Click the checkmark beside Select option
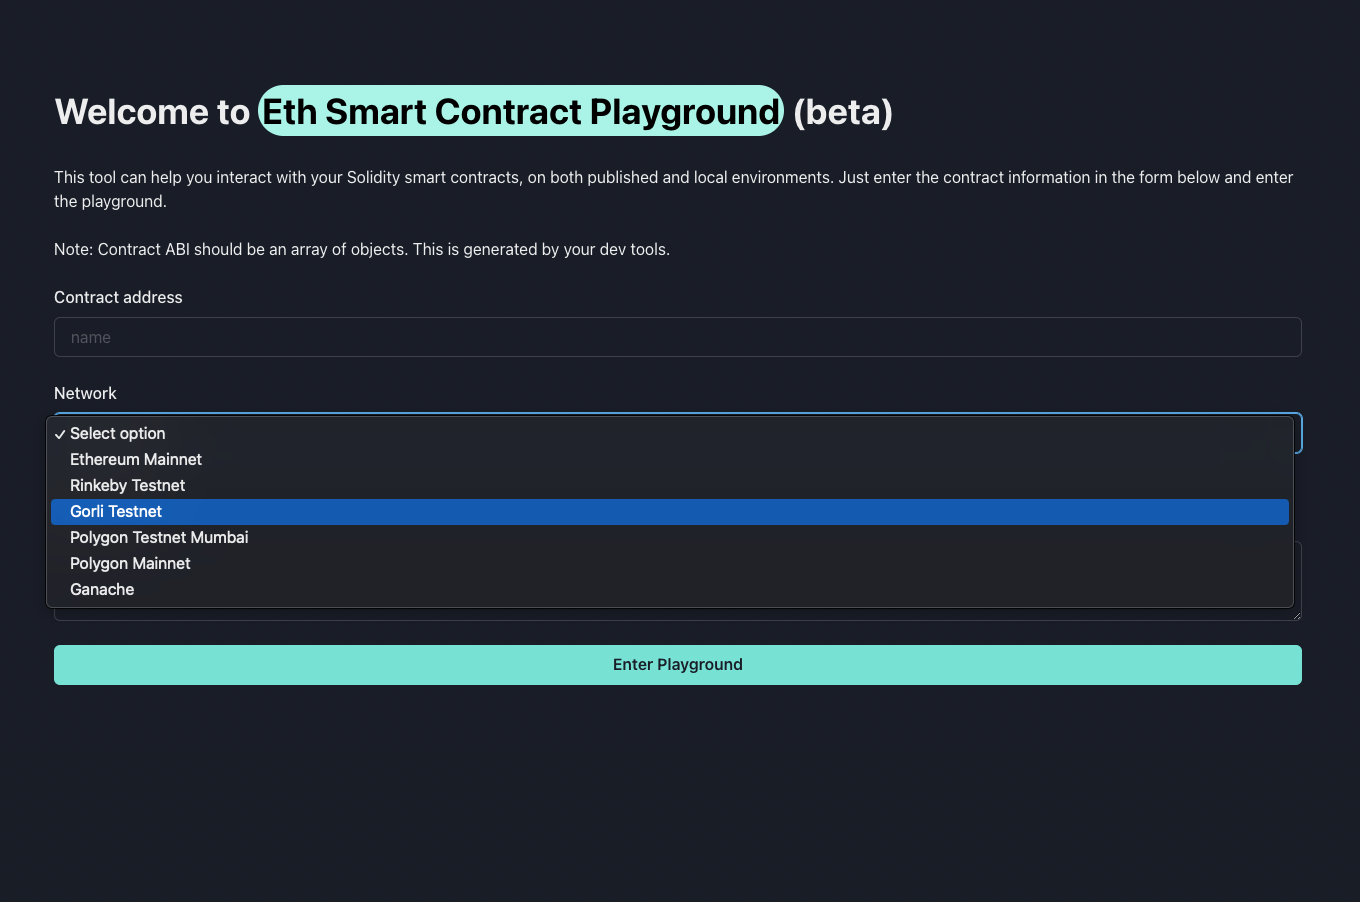The height and width of the screenshot is (902, 1360). (60, 433)
